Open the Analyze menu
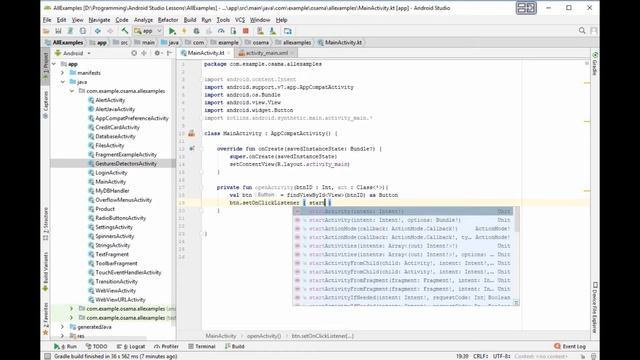Screen dimensions: 640x360 click(x=143, y=20)
